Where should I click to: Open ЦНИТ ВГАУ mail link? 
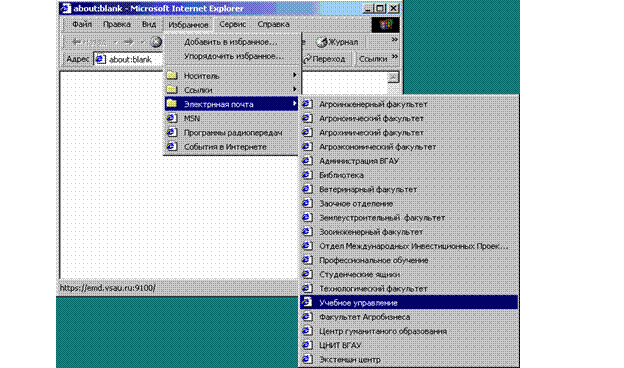tap(409, 345)
